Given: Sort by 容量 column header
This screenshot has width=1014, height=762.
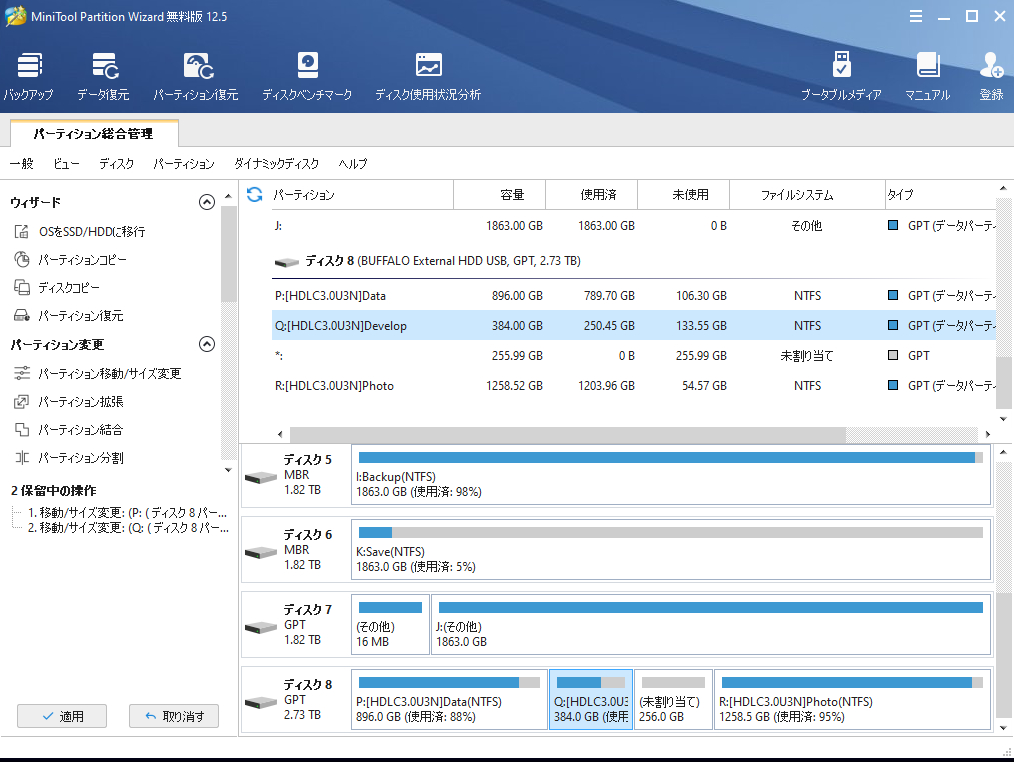Looking at the screenshot, I should (500, 195).
